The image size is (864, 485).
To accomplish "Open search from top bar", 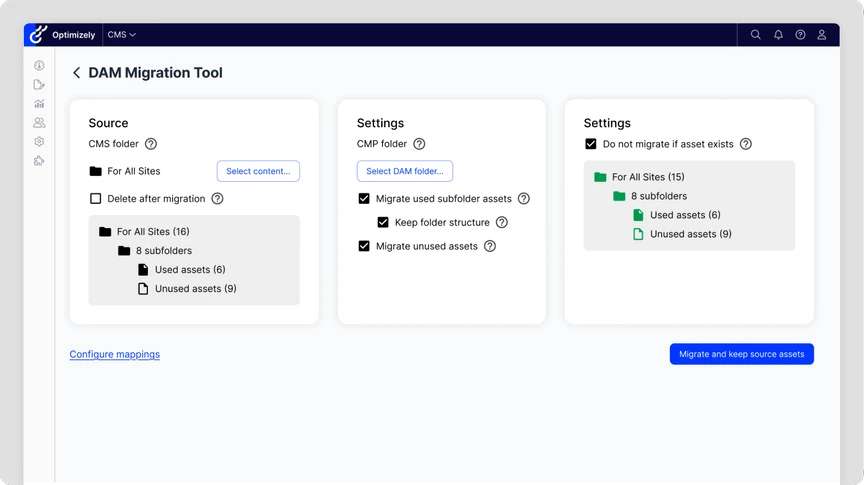I will click(x=755, y=35).
